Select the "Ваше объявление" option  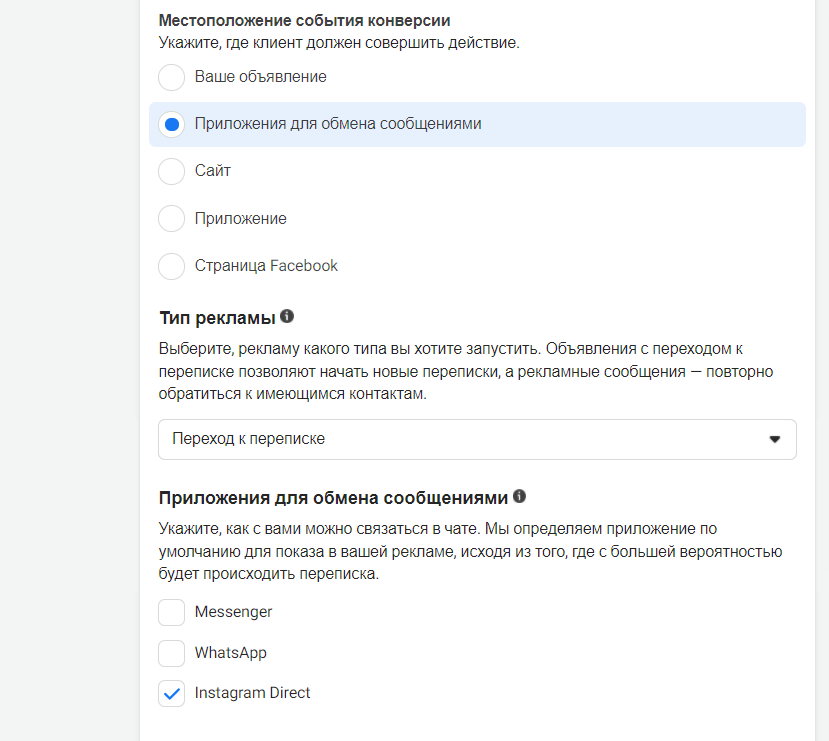pyautogui.click(x=171, y=77)
